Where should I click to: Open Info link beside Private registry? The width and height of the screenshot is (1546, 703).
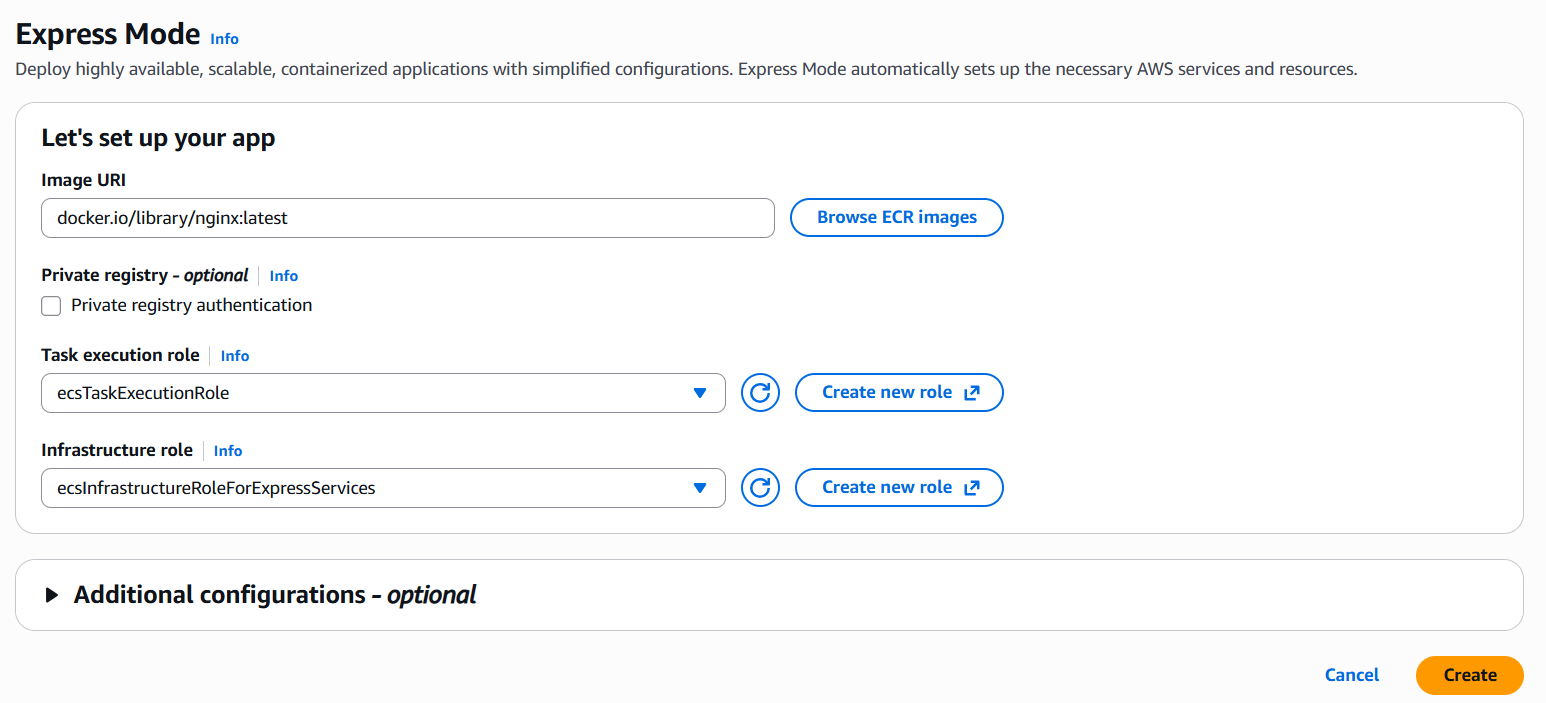(x=284, y=276)
